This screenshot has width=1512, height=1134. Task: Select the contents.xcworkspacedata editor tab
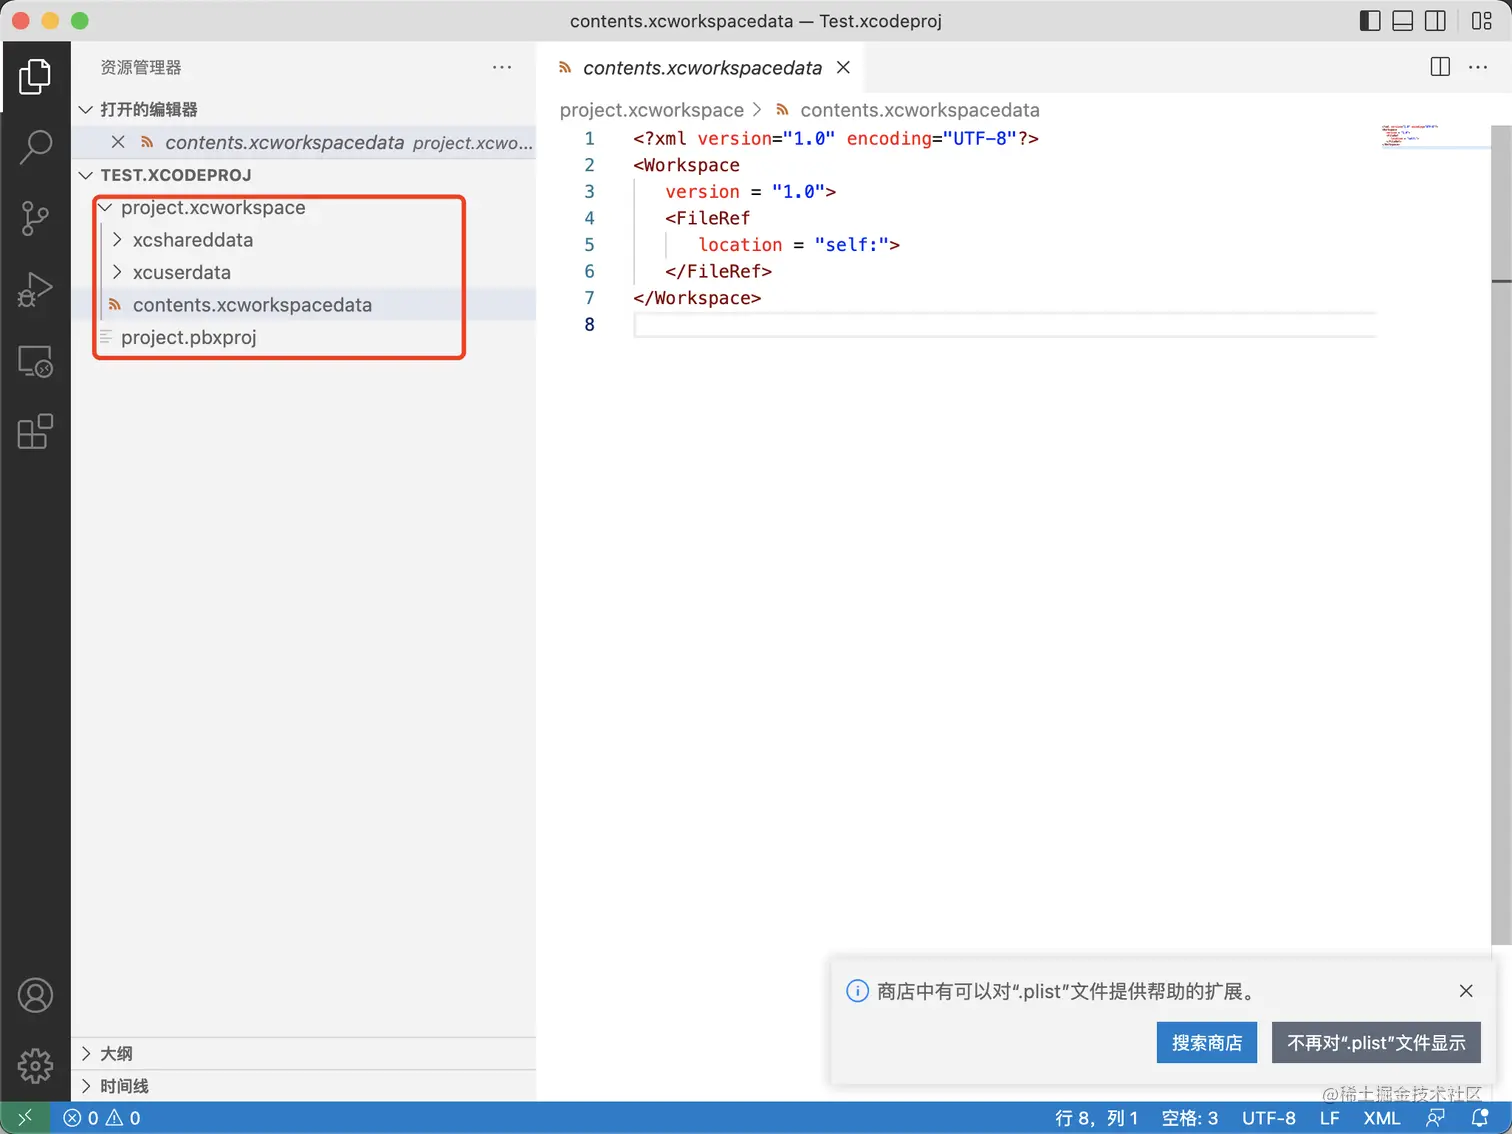tap(701, 67)
